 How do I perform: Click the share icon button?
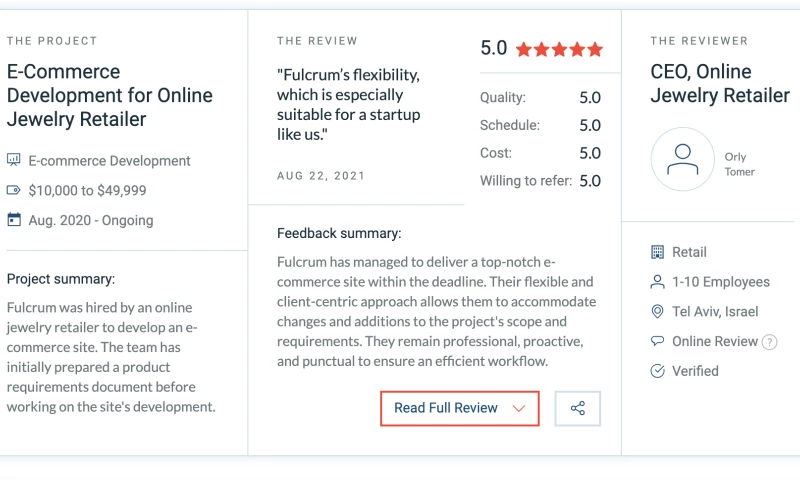pos(577,409)
